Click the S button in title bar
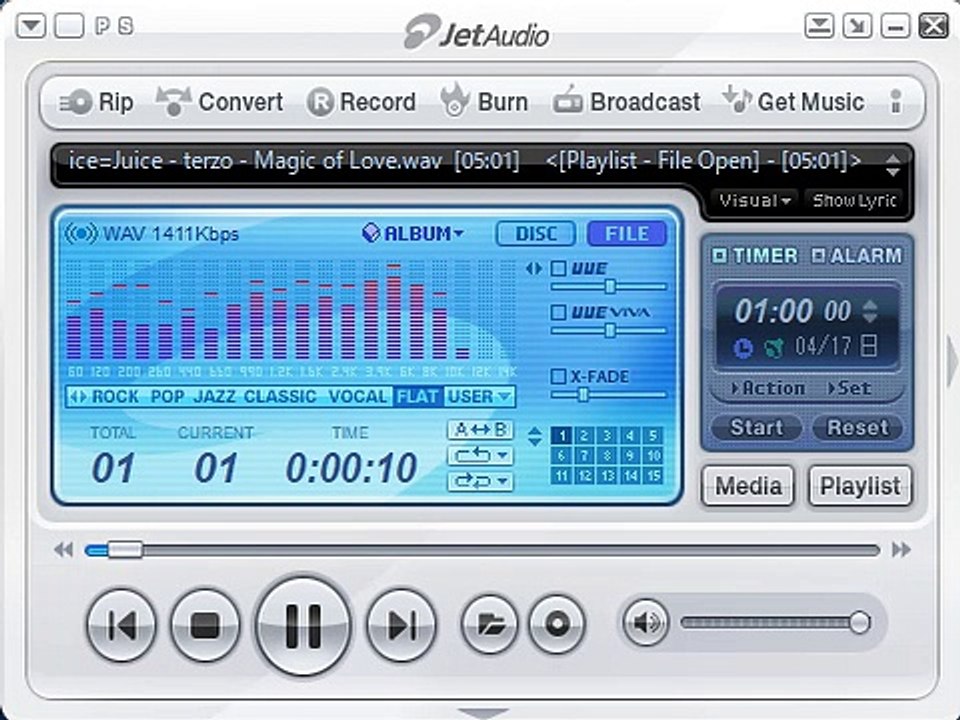This screenshot has height=720, width=960. click(x=126, y=26)
